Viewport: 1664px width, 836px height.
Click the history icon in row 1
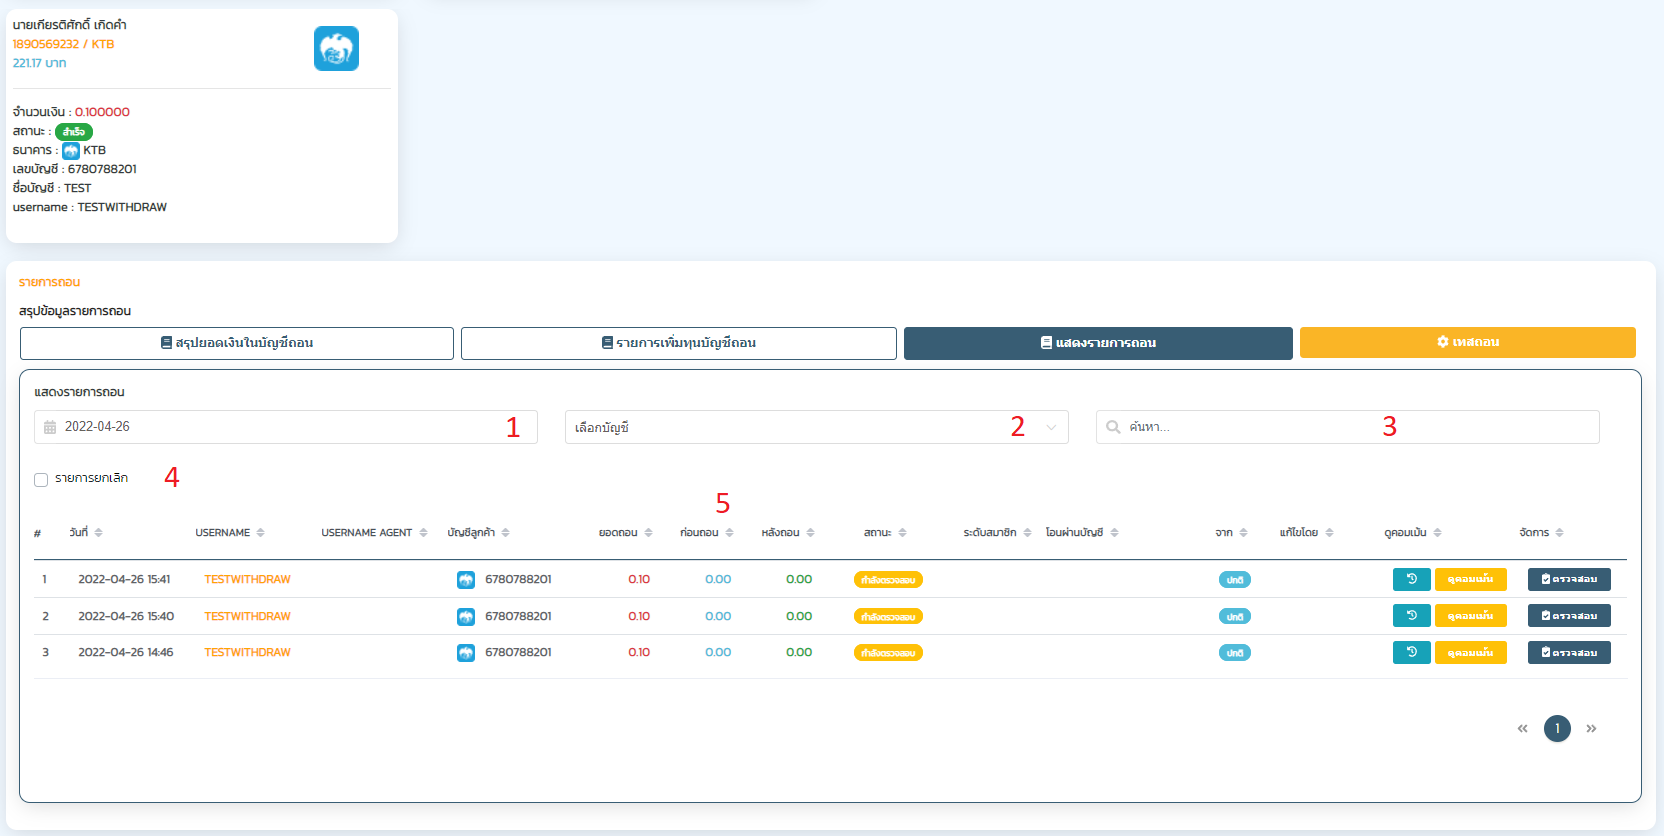[1411, 579]
